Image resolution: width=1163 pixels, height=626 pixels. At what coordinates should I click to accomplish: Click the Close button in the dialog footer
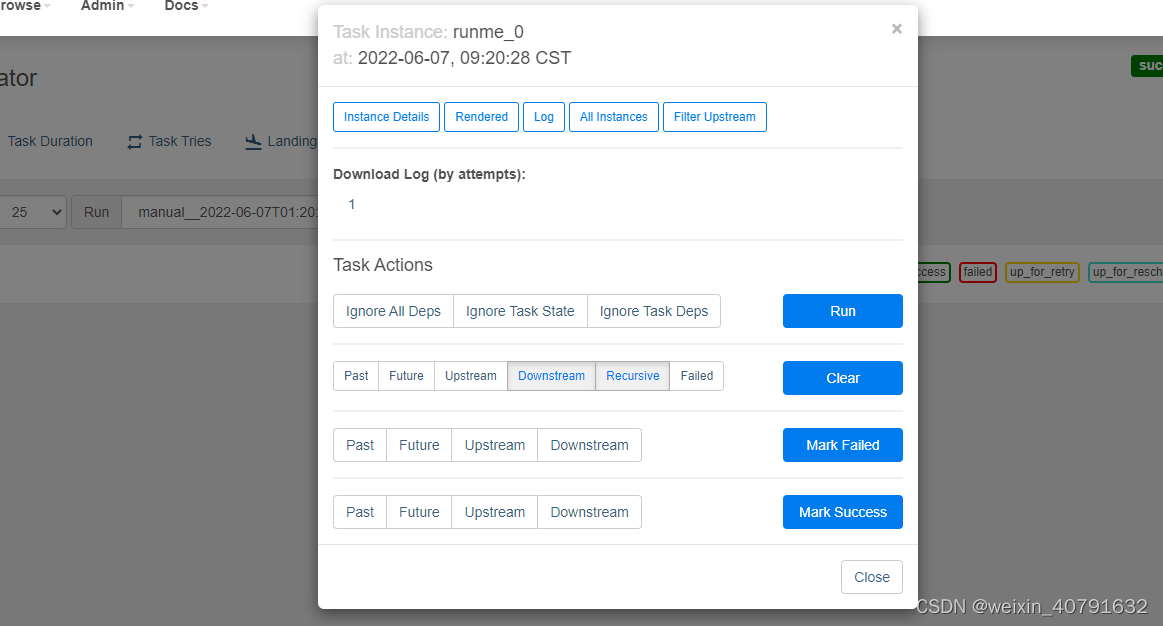(x=872, y=577)
